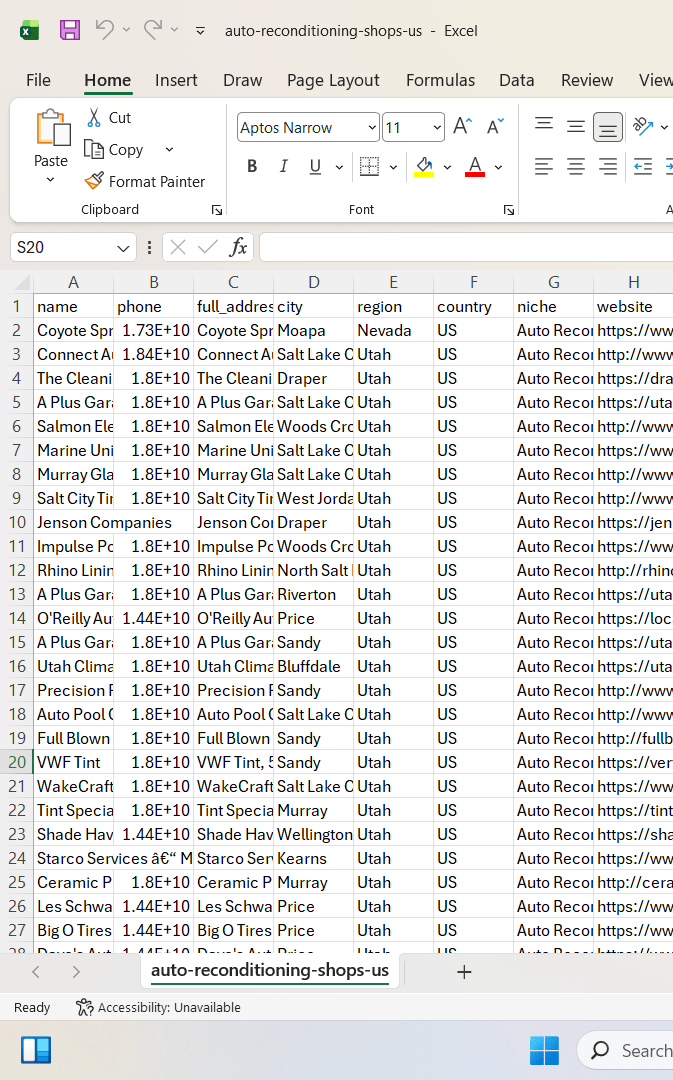Click the Select All corner triangle
This screenshot has height=1080, width=673.
22,282
